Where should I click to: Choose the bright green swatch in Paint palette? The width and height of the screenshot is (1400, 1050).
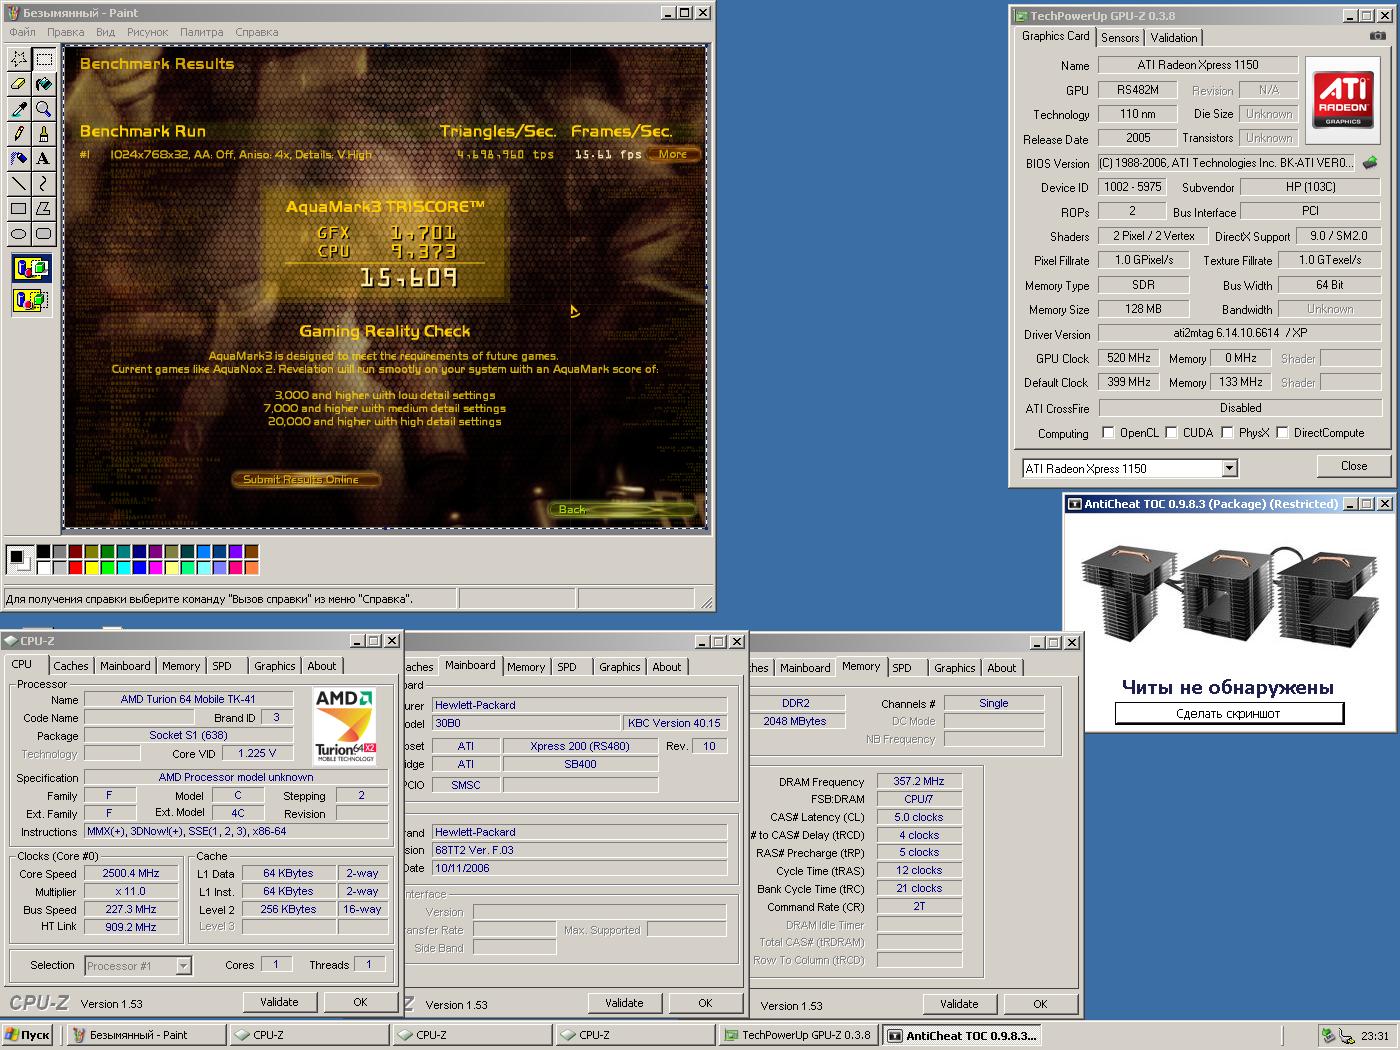(x=108, y=567)
